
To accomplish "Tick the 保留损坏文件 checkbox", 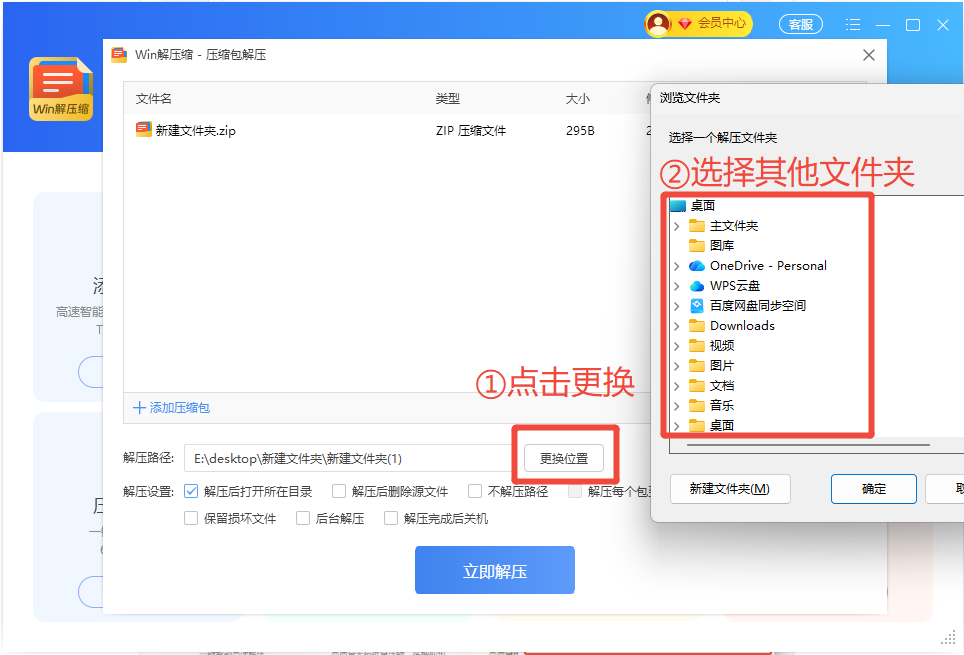I will click(191, 518).
